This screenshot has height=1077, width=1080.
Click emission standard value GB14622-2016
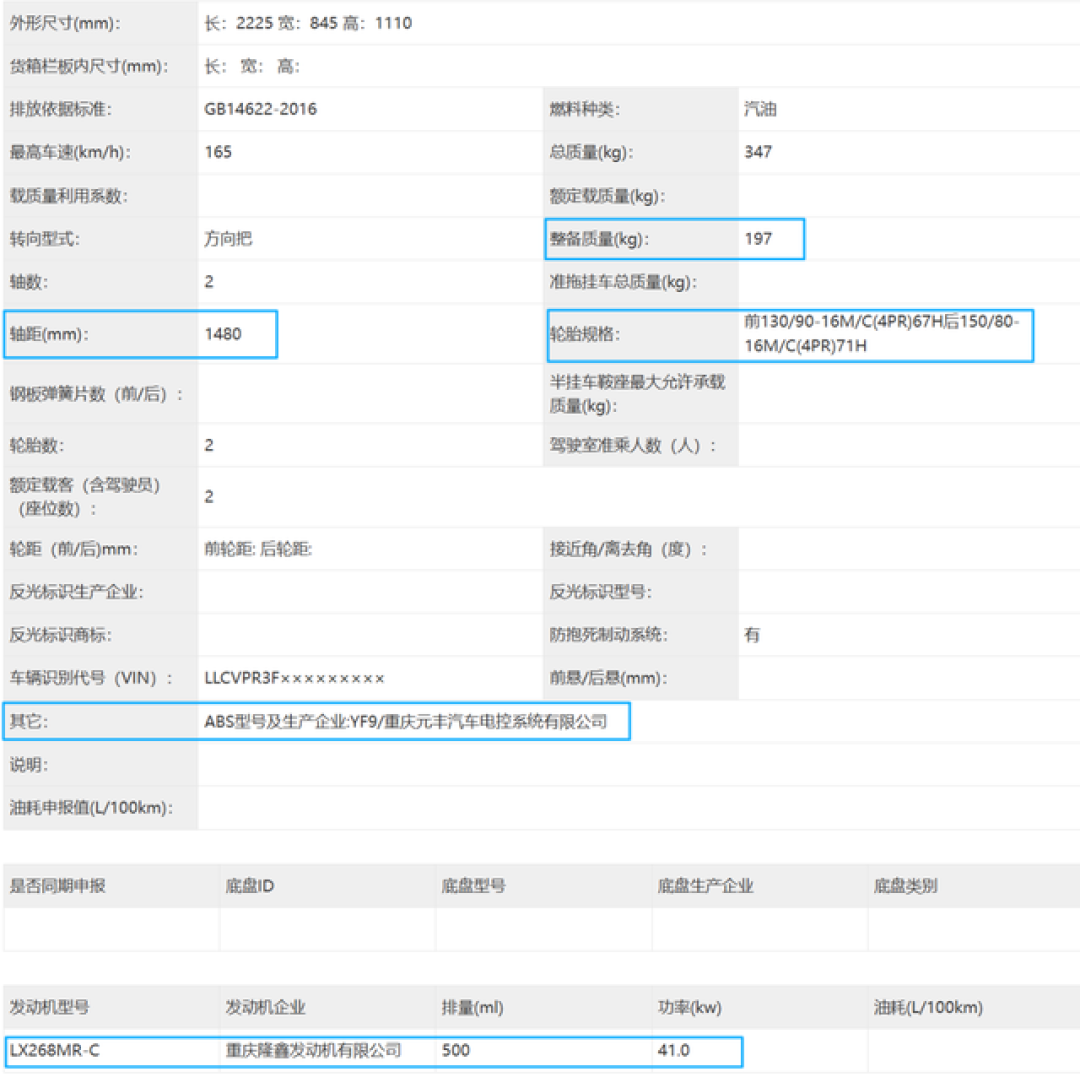pos(260,109)
